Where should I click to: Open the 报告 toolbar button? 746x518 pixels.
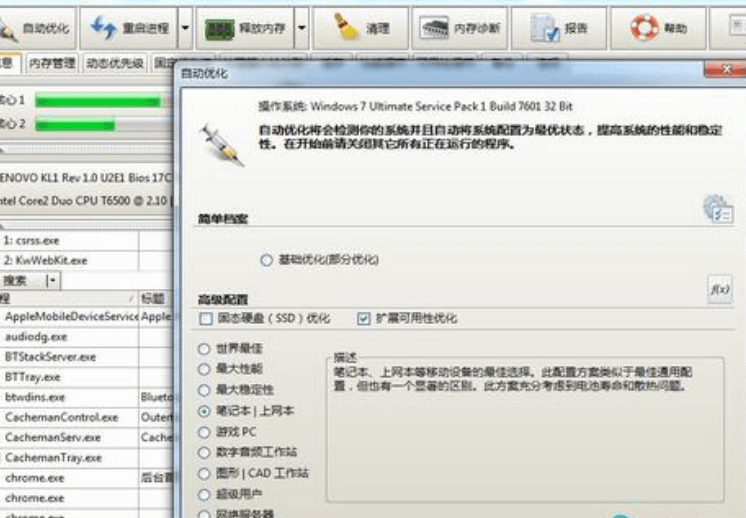coord(559,28)
